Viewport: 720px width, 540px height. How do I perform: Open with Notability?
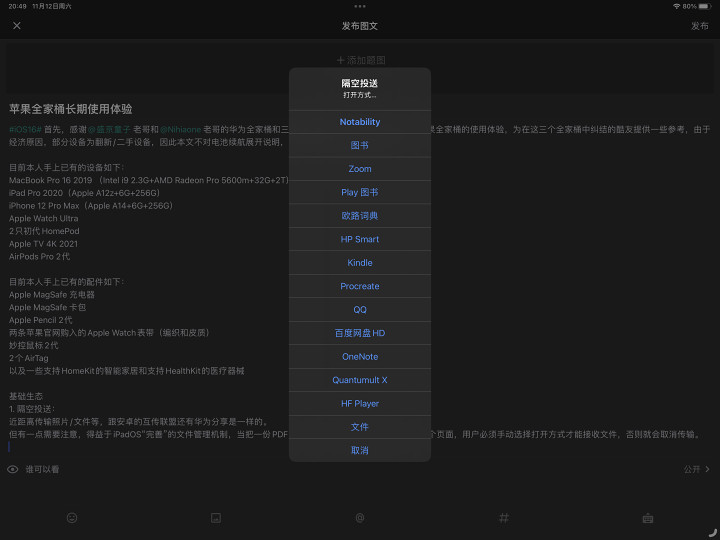(360, 122)
